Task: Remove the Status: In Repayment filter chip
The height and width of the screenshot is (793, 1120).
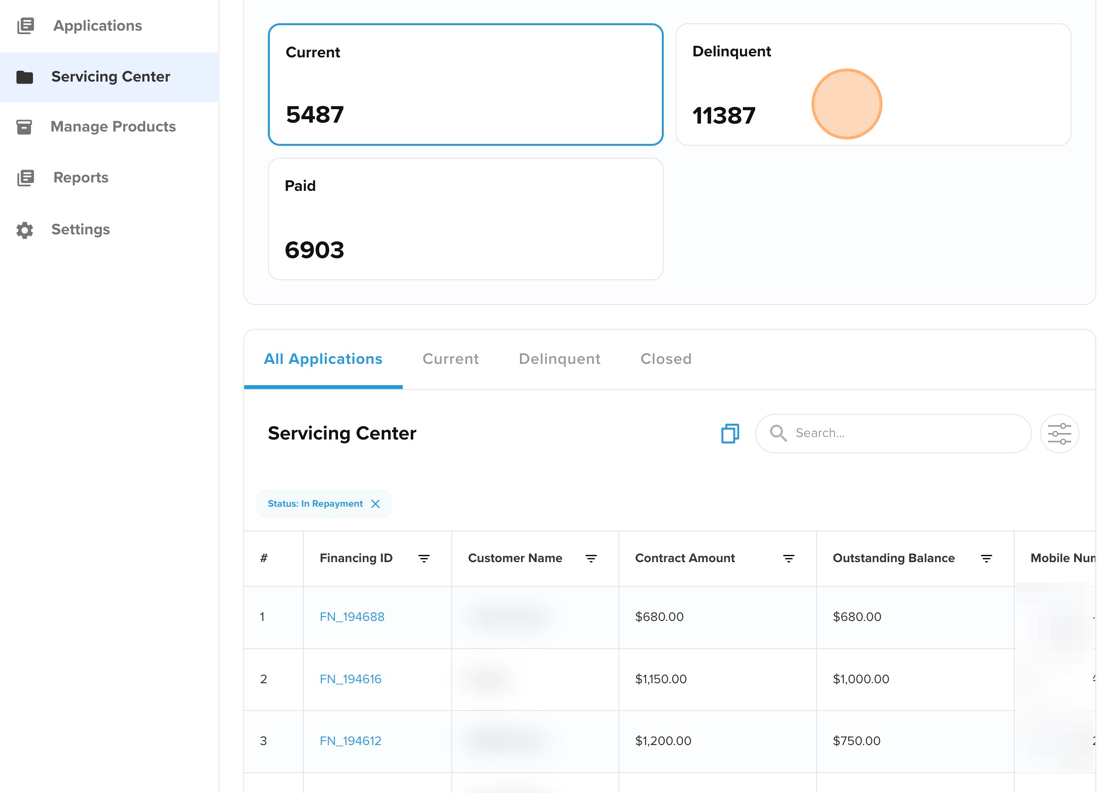Action: click(x=376, y=504)
